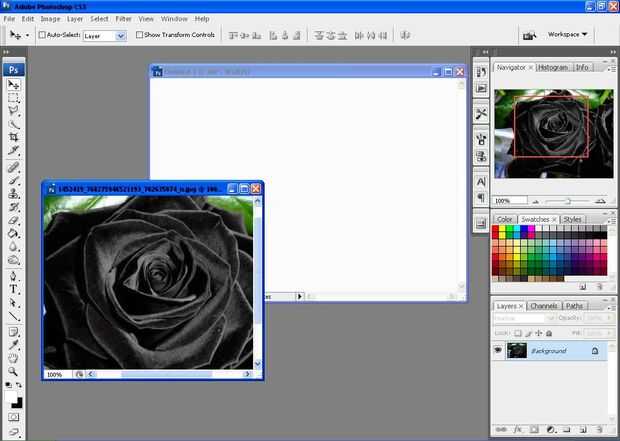Select the Slice tool
620x441 pixels.
13,150
